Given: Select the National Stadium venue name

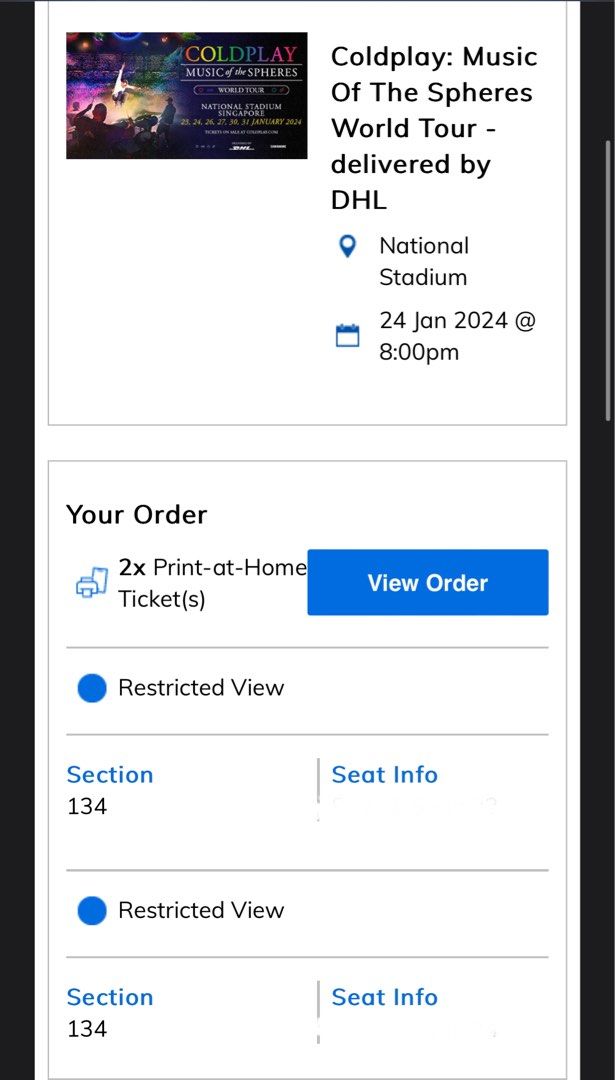Looking at the screenshot, I should [x=423, y=261].
